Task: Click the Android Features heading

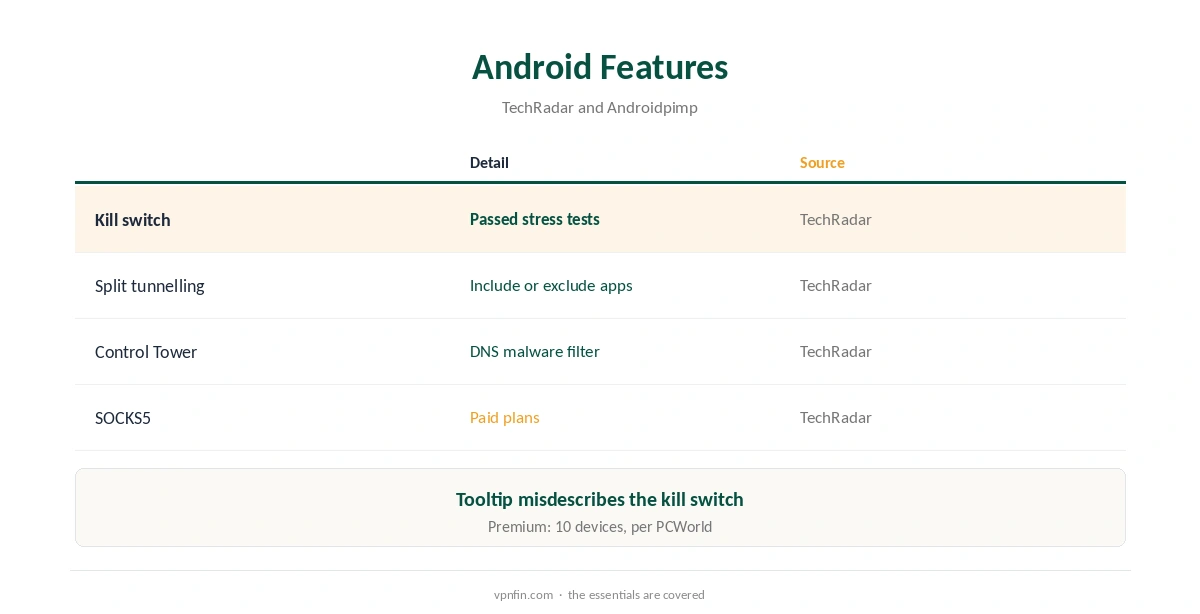Action: tap(600, 67)
